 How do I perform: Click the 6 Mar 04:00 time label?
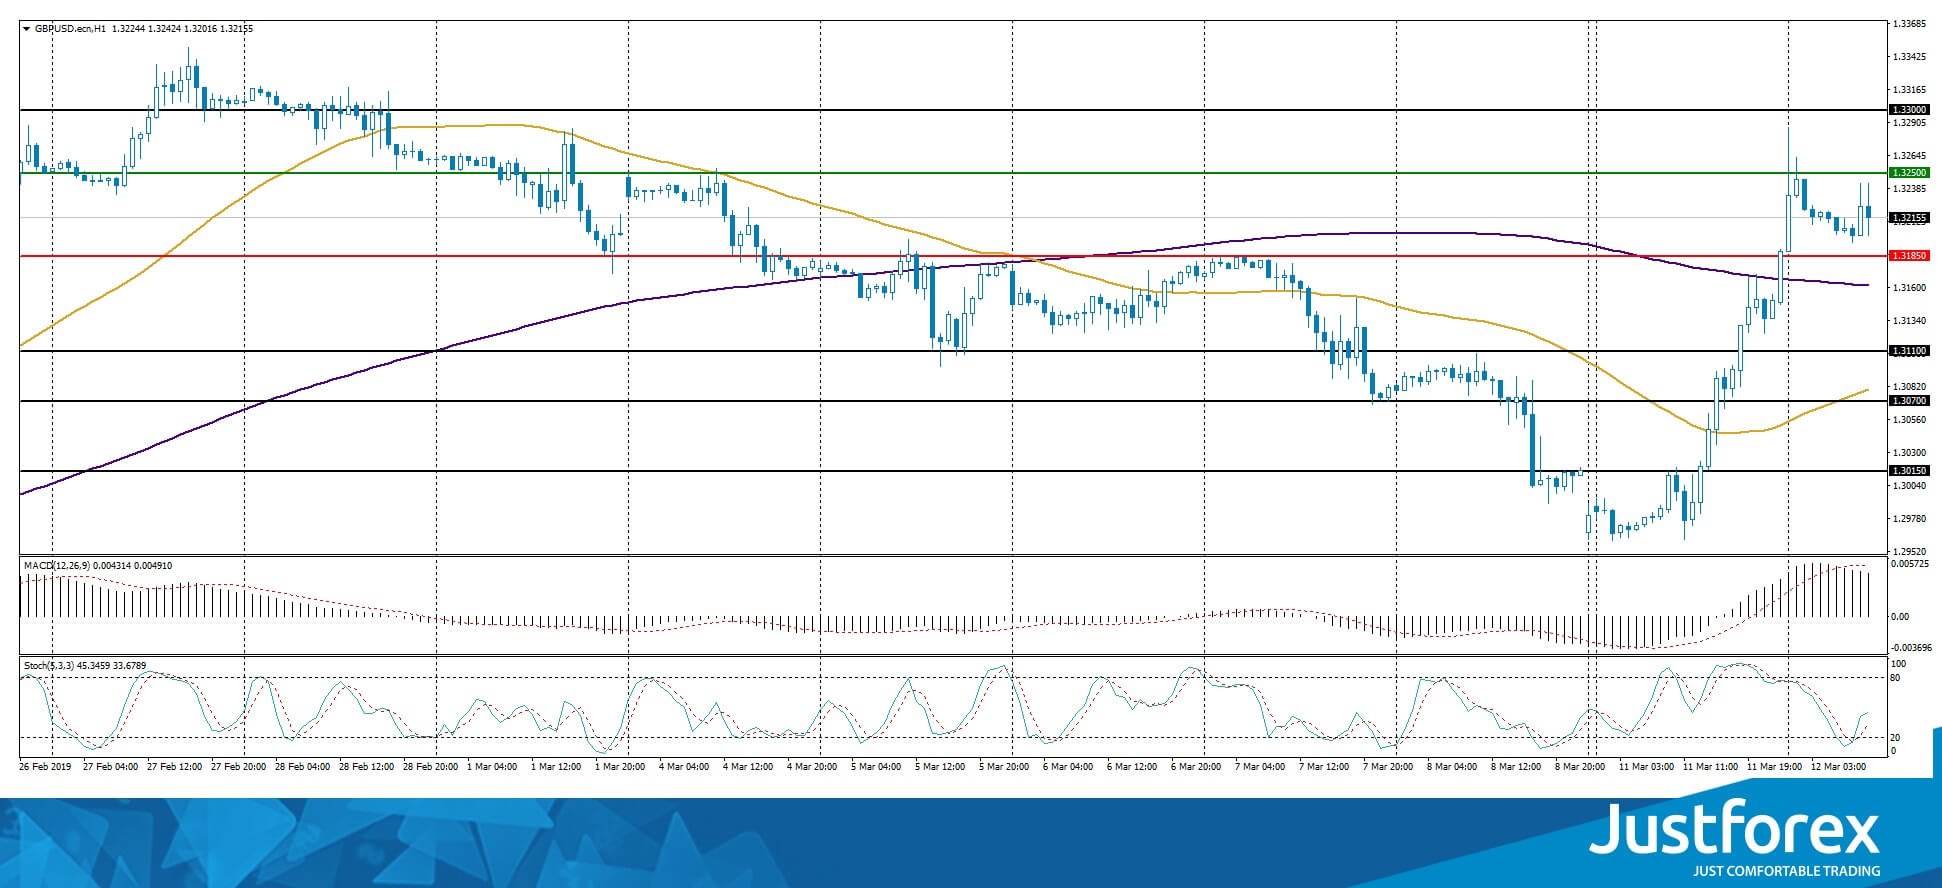pyautogui.click(x=1068, y=767)
